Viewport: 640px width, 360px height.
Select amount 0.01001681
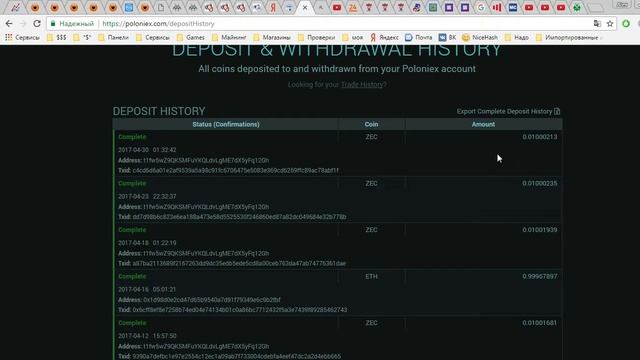coord(540,323)
